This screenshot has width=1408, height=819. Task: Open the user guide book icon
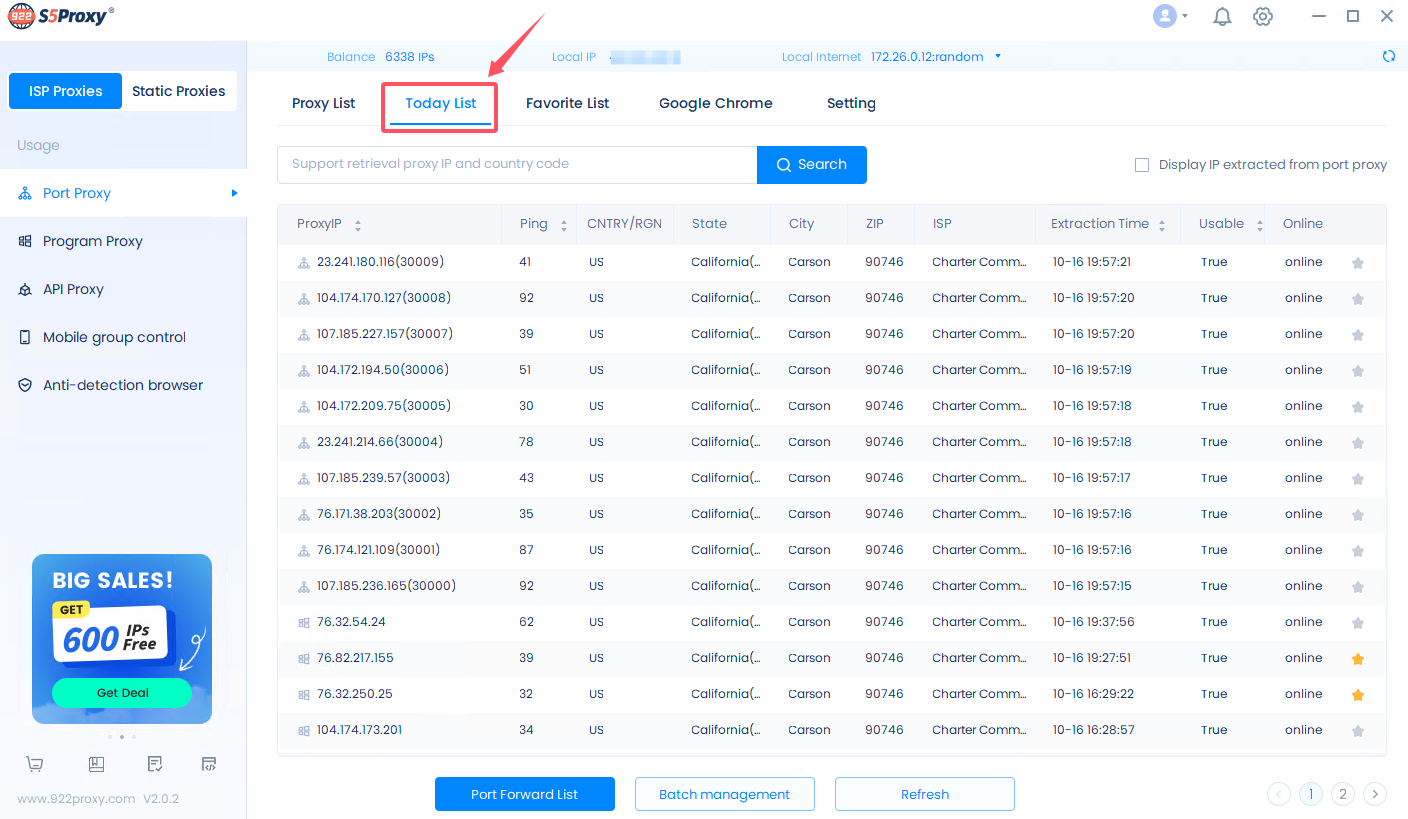(96, 764)
